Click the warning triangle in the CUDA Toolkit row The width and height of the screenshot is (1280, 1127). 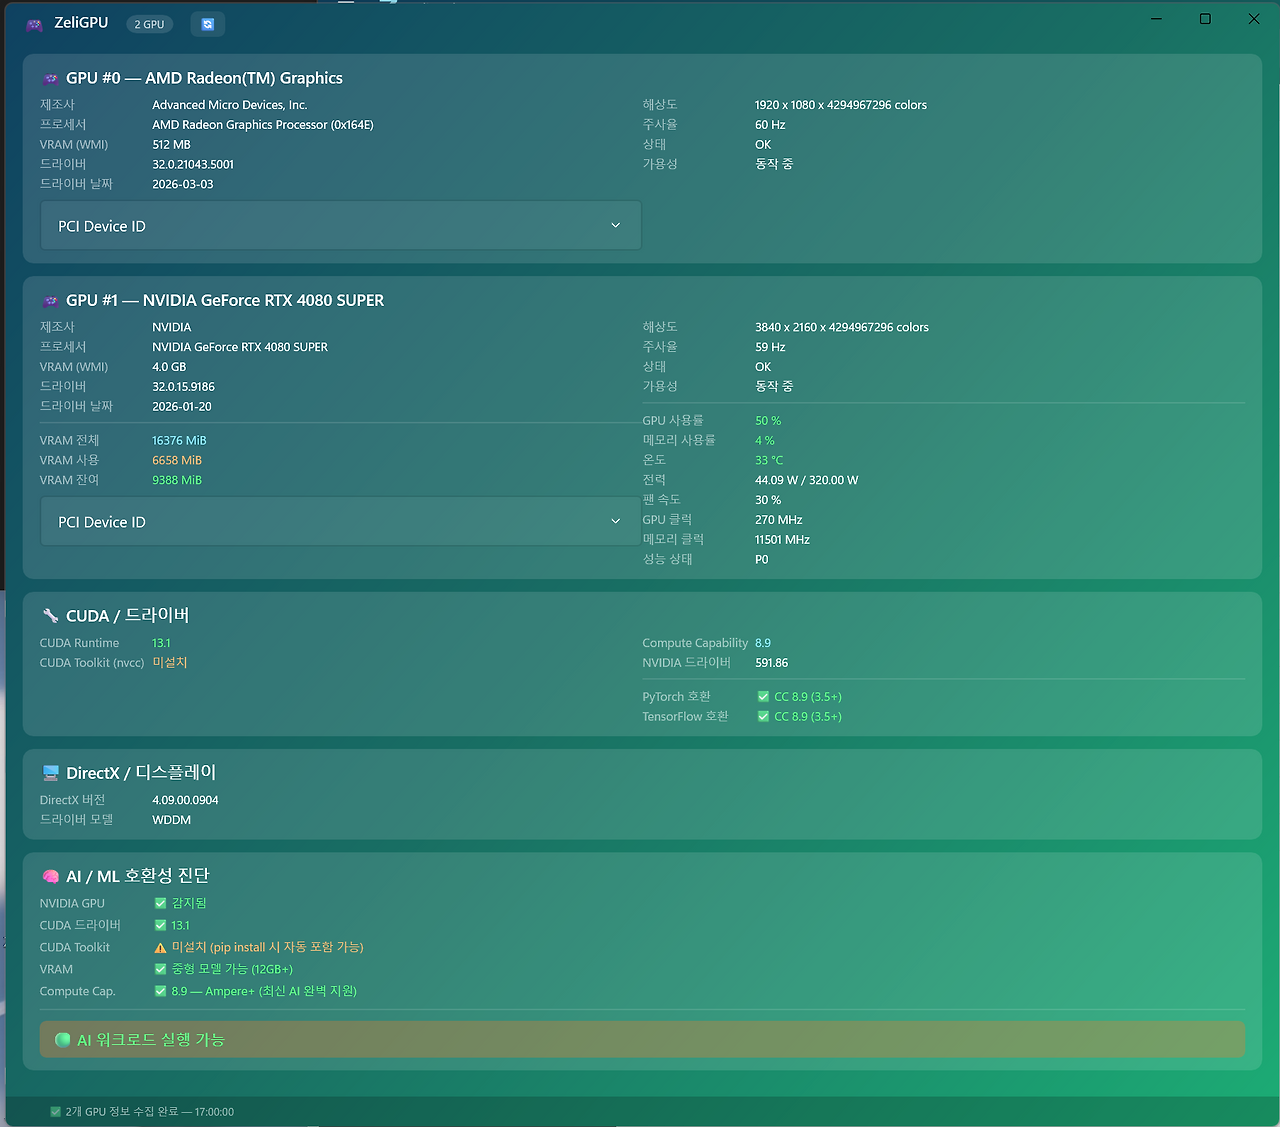[x=160, y=948]
